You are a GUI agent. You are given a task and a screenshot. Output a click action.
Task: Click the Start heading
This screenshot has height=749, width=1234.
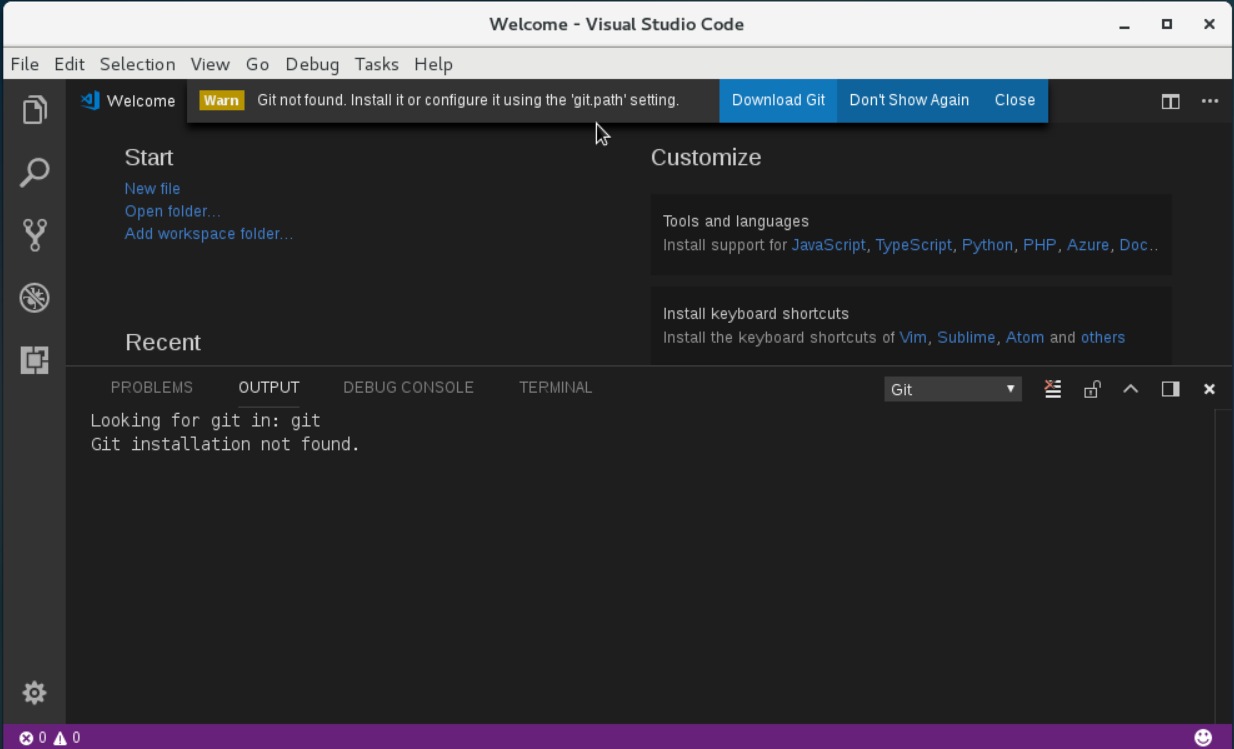click(148, 157)
